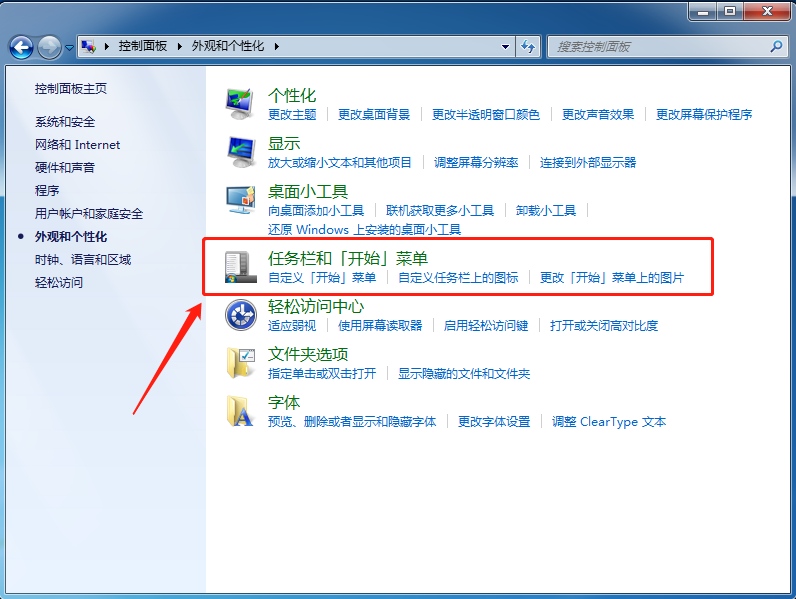796x599 pixels.
Task: Open the 显示 heading link
Action: (284, 143)
